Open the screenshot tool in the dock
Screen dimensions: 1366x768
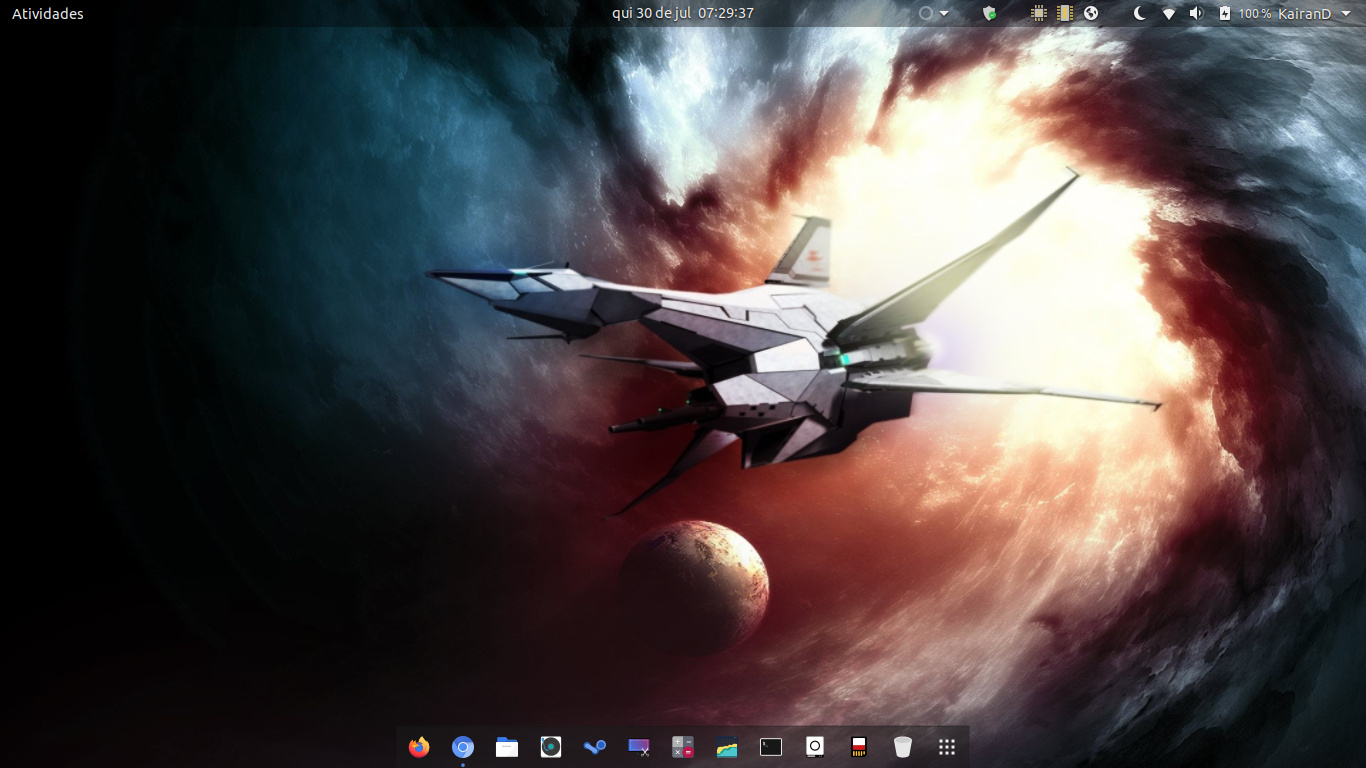coord(639,747)
